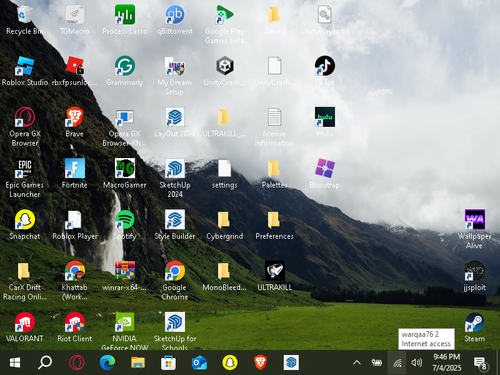The height and width of the screenshot is (375, 500).
Task: Open the Windows Start menu
Action: 15,362
